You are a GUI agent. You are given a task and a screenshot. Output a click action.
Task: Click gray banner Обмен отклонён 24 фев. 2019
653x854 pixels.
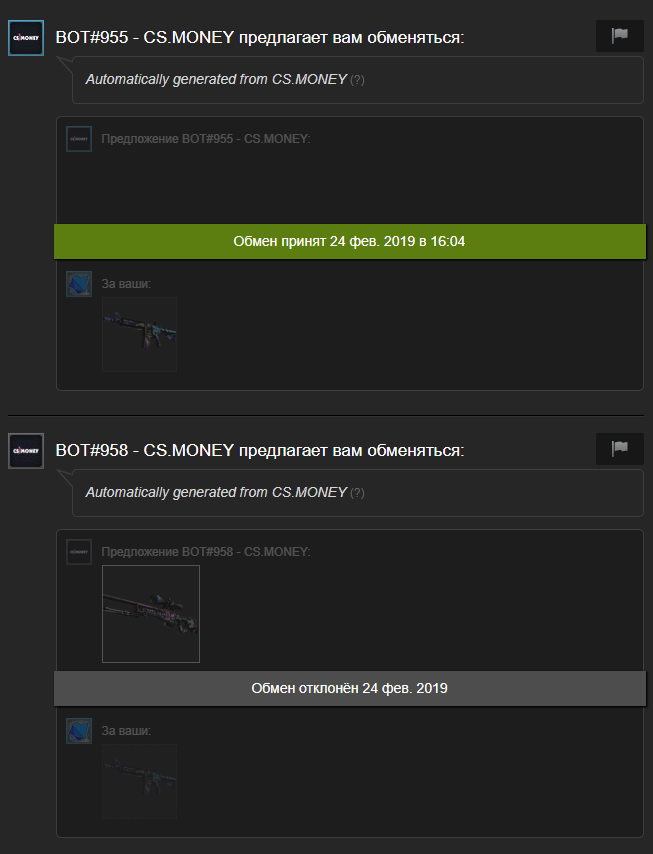[x=350, y=688]
